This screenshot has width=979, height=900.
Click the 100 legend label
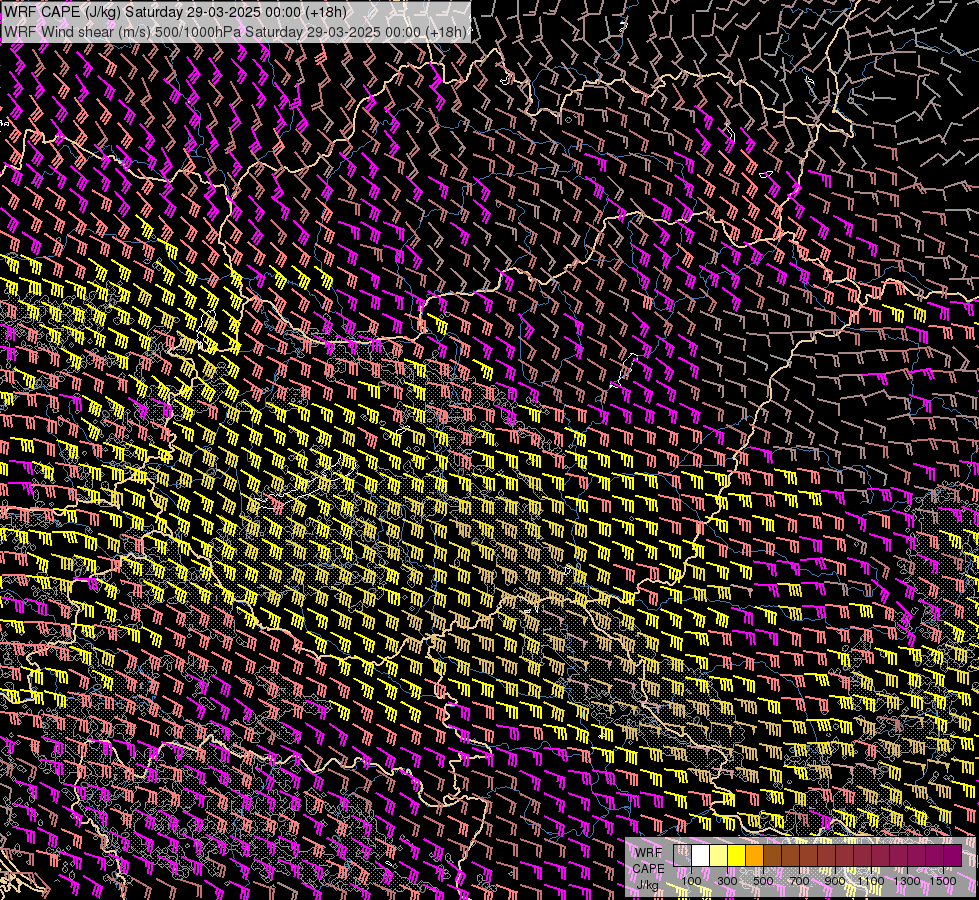click(691, 881)
